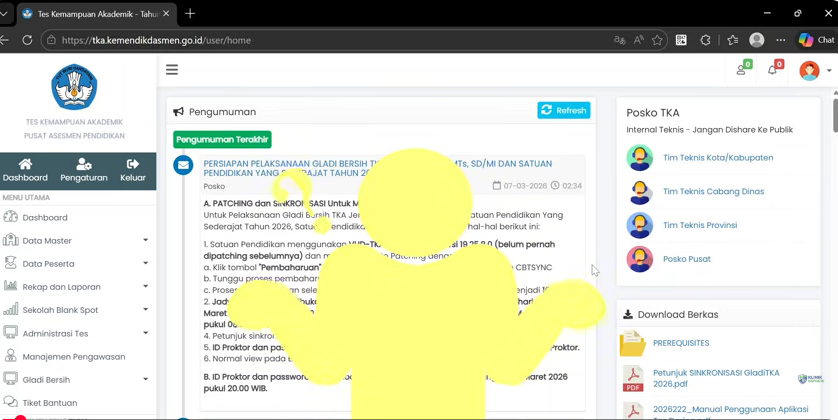
Task: Click PDF icon for Petunjuk SINKRONISASI
Action: click(633, 378)
